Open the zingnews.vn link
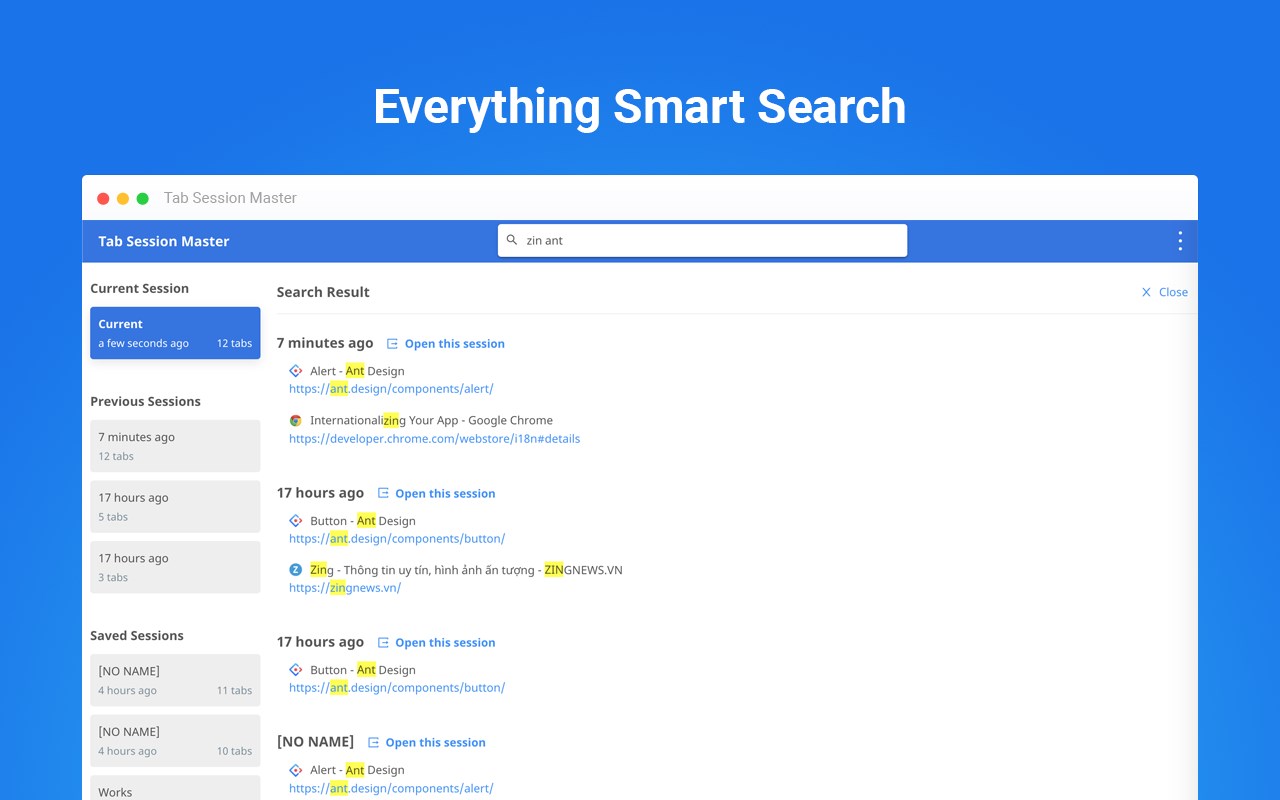 345,588
